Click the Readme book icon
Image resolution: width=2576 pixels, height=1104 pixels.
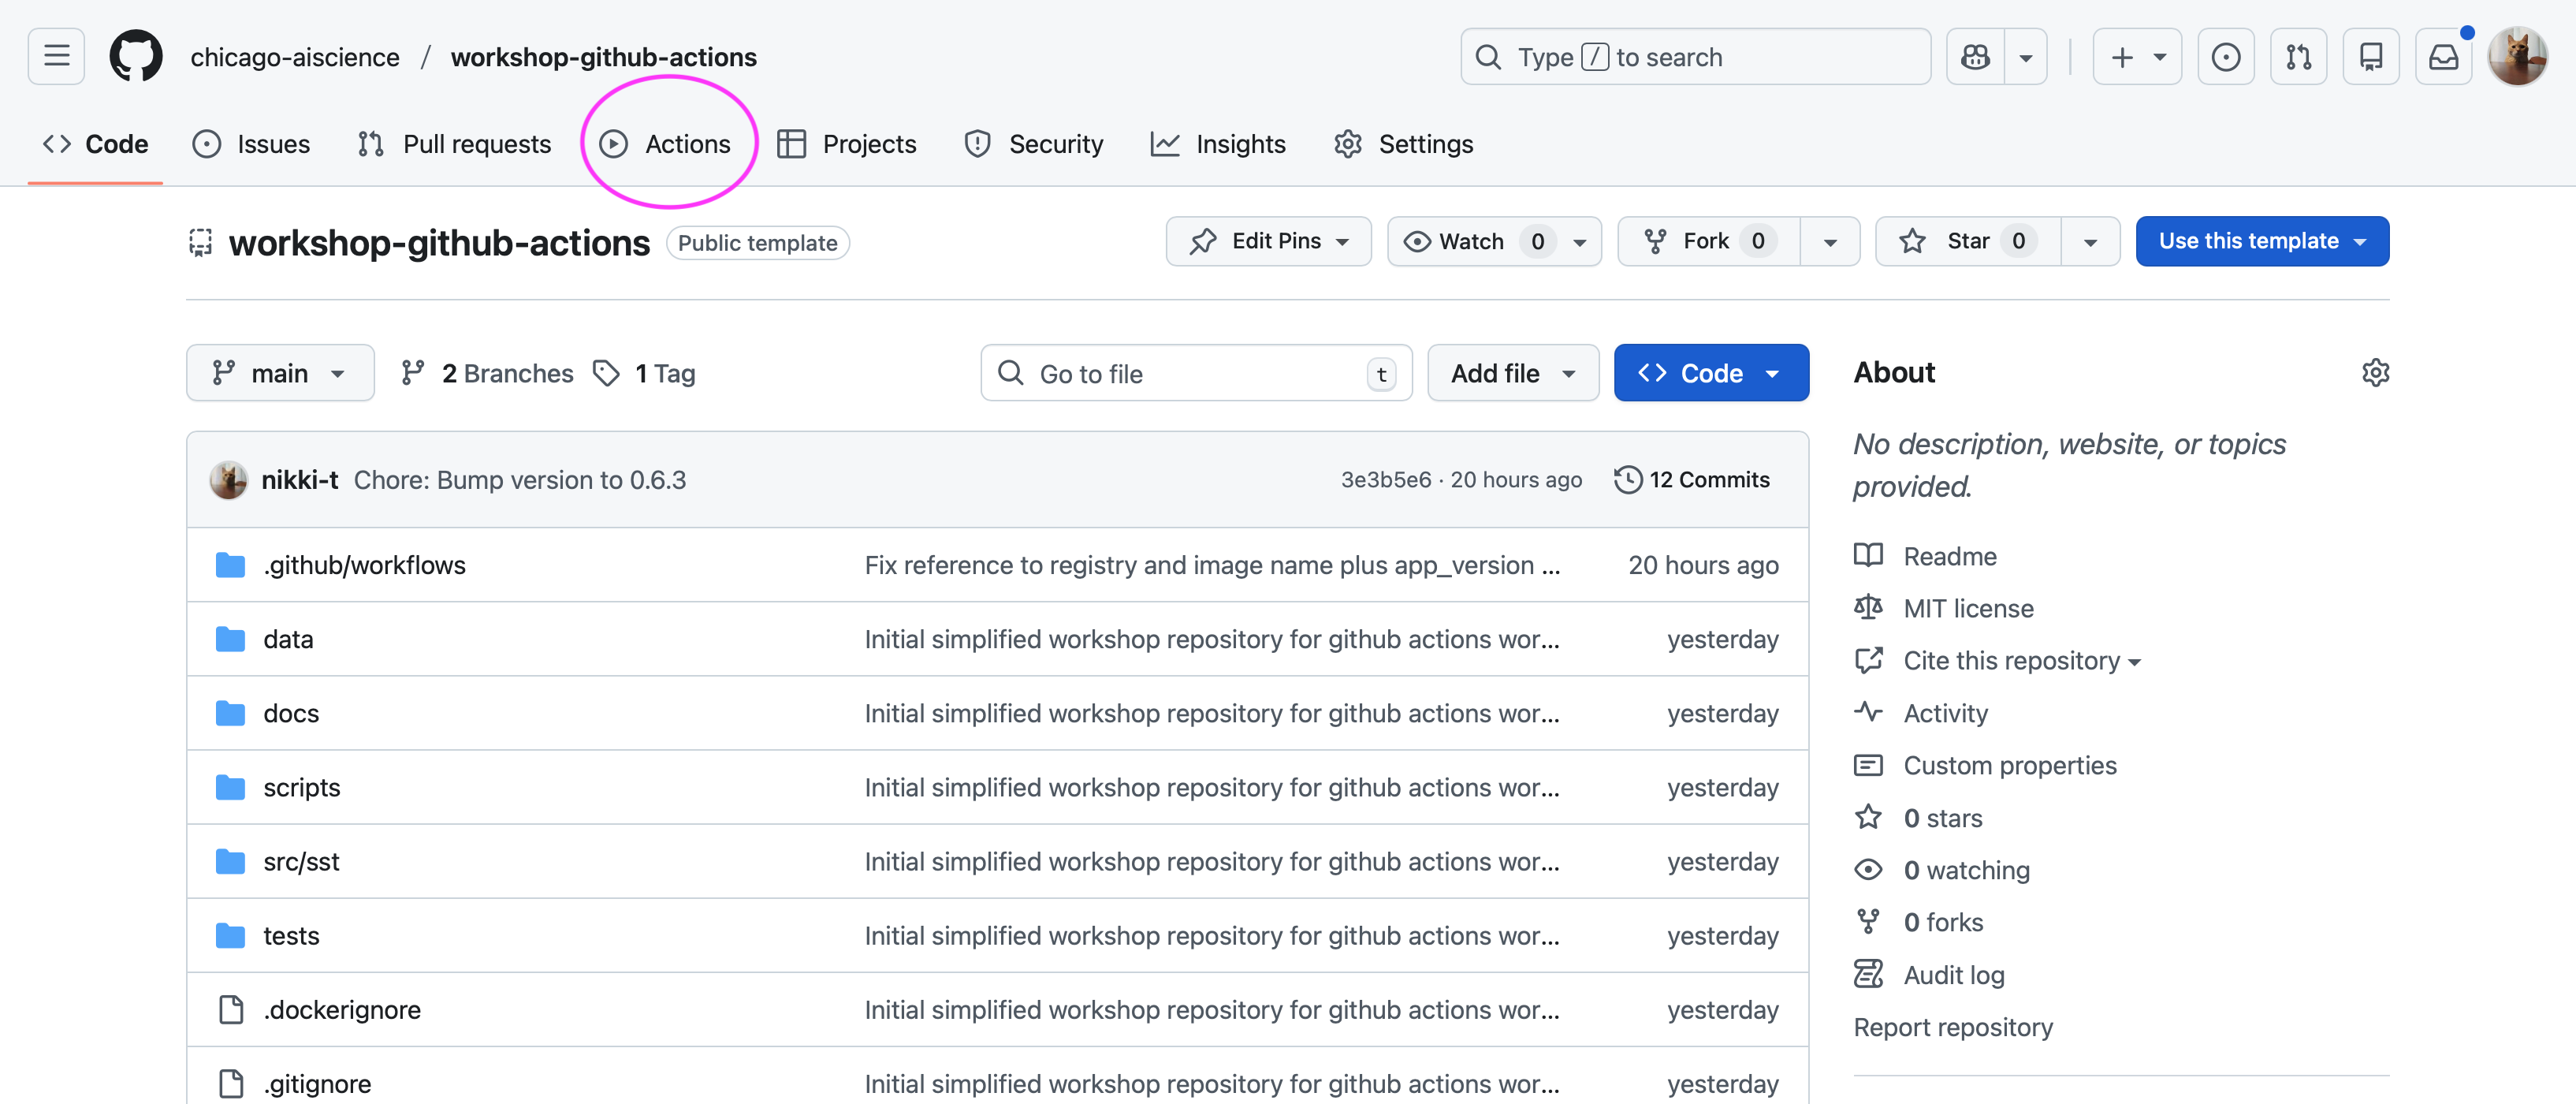coord(1869,556)
